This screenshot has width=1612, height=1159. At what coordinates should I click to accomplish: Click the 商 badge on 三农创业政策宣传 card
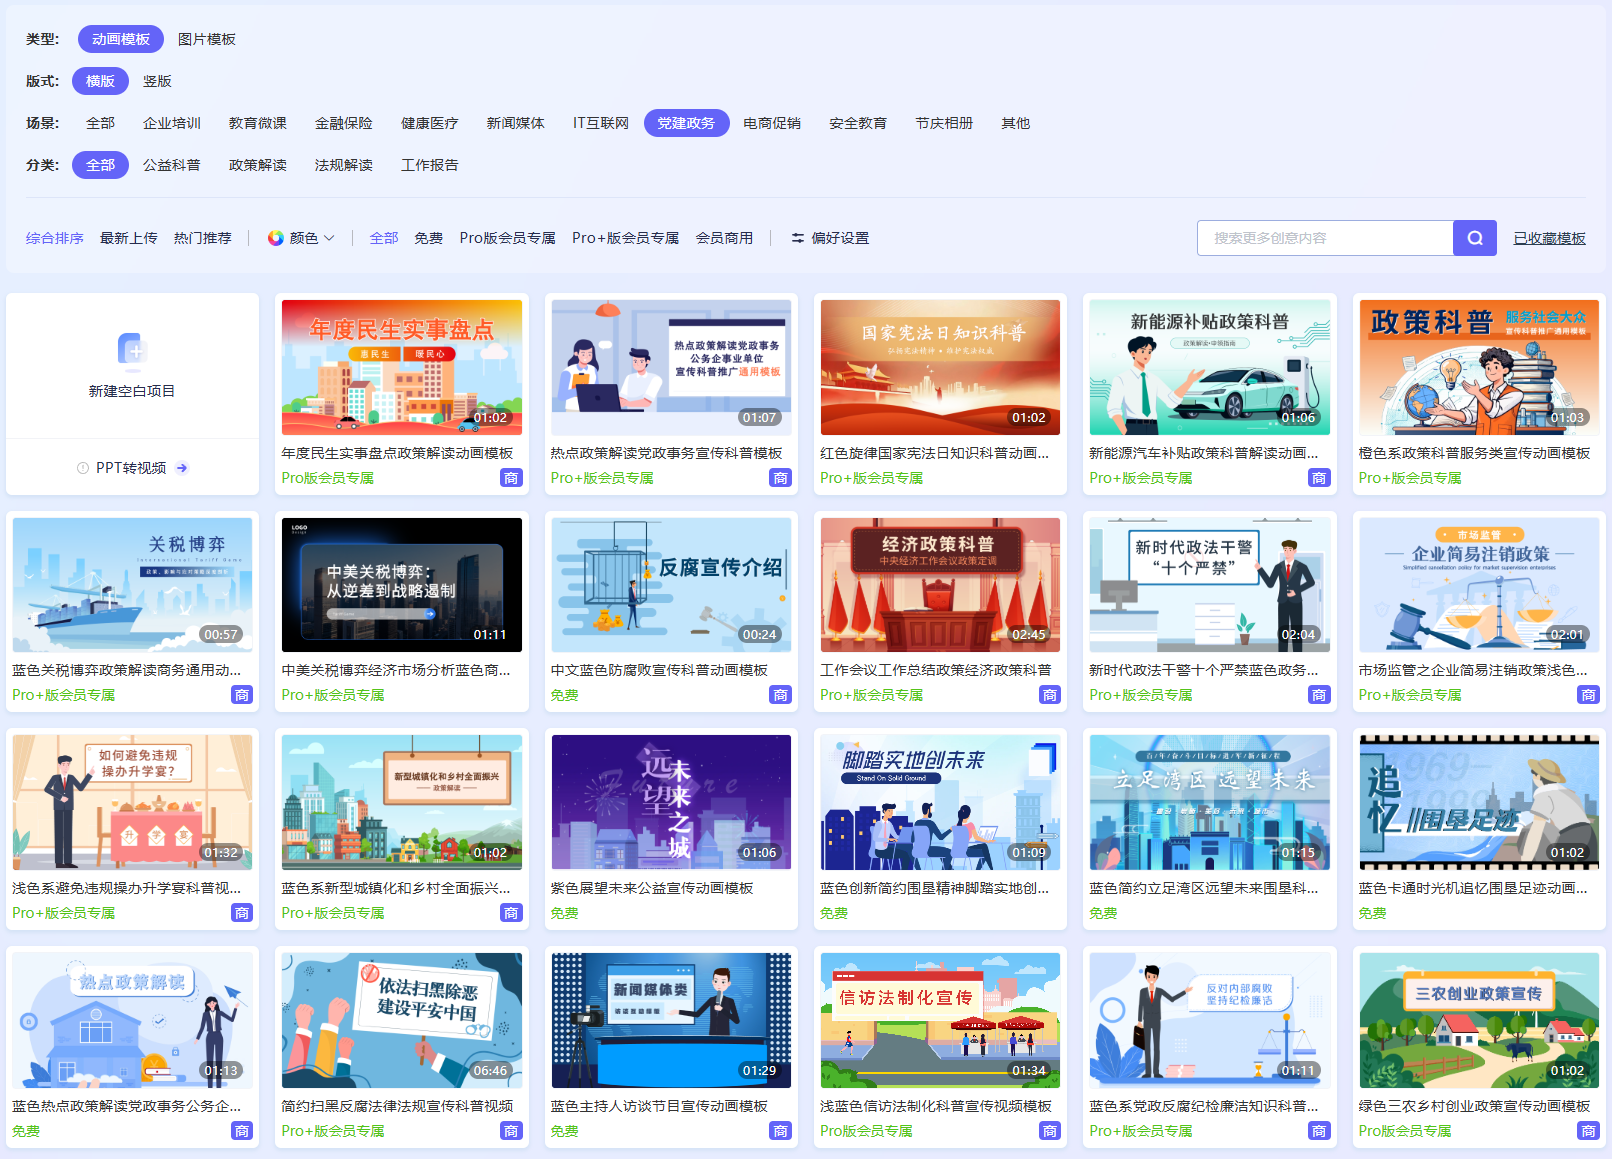click(1588, 1131)
